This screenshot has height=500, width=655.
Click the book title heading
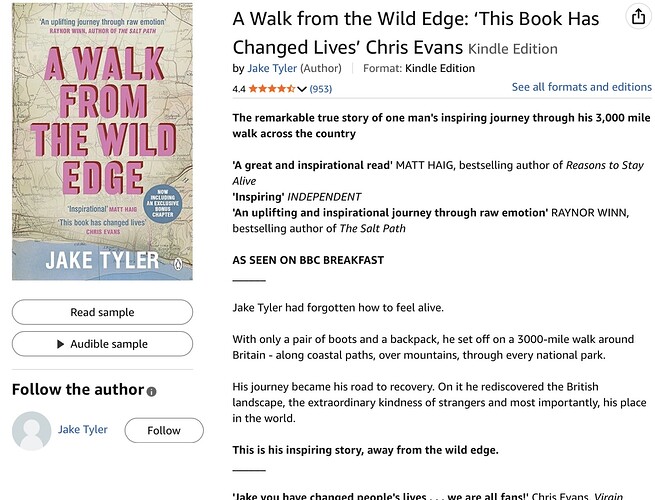(x=415, y=32)
